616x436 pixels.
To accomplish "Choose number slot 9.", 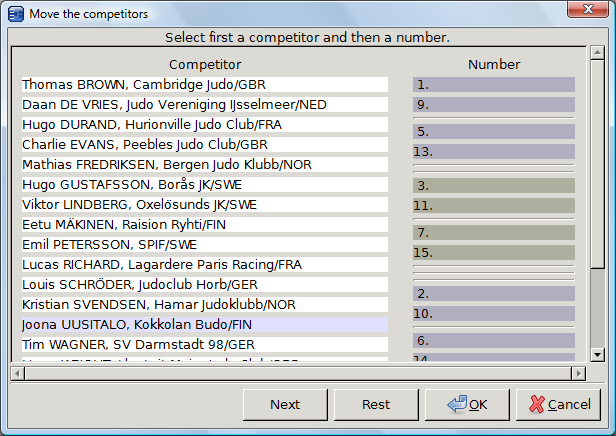I will [x=493, y=105].
